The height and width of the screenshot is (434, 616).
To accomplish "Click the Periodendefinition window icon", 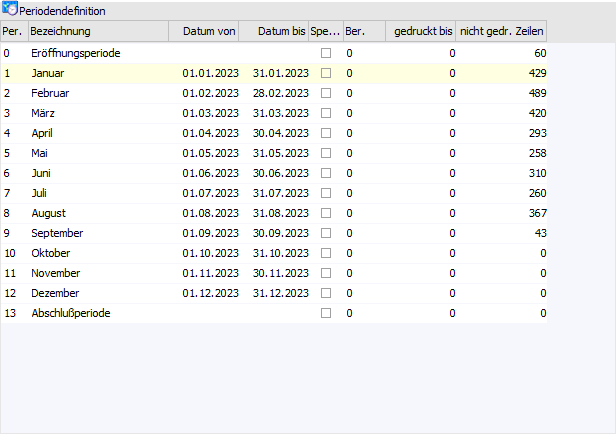I will [11, 10].
